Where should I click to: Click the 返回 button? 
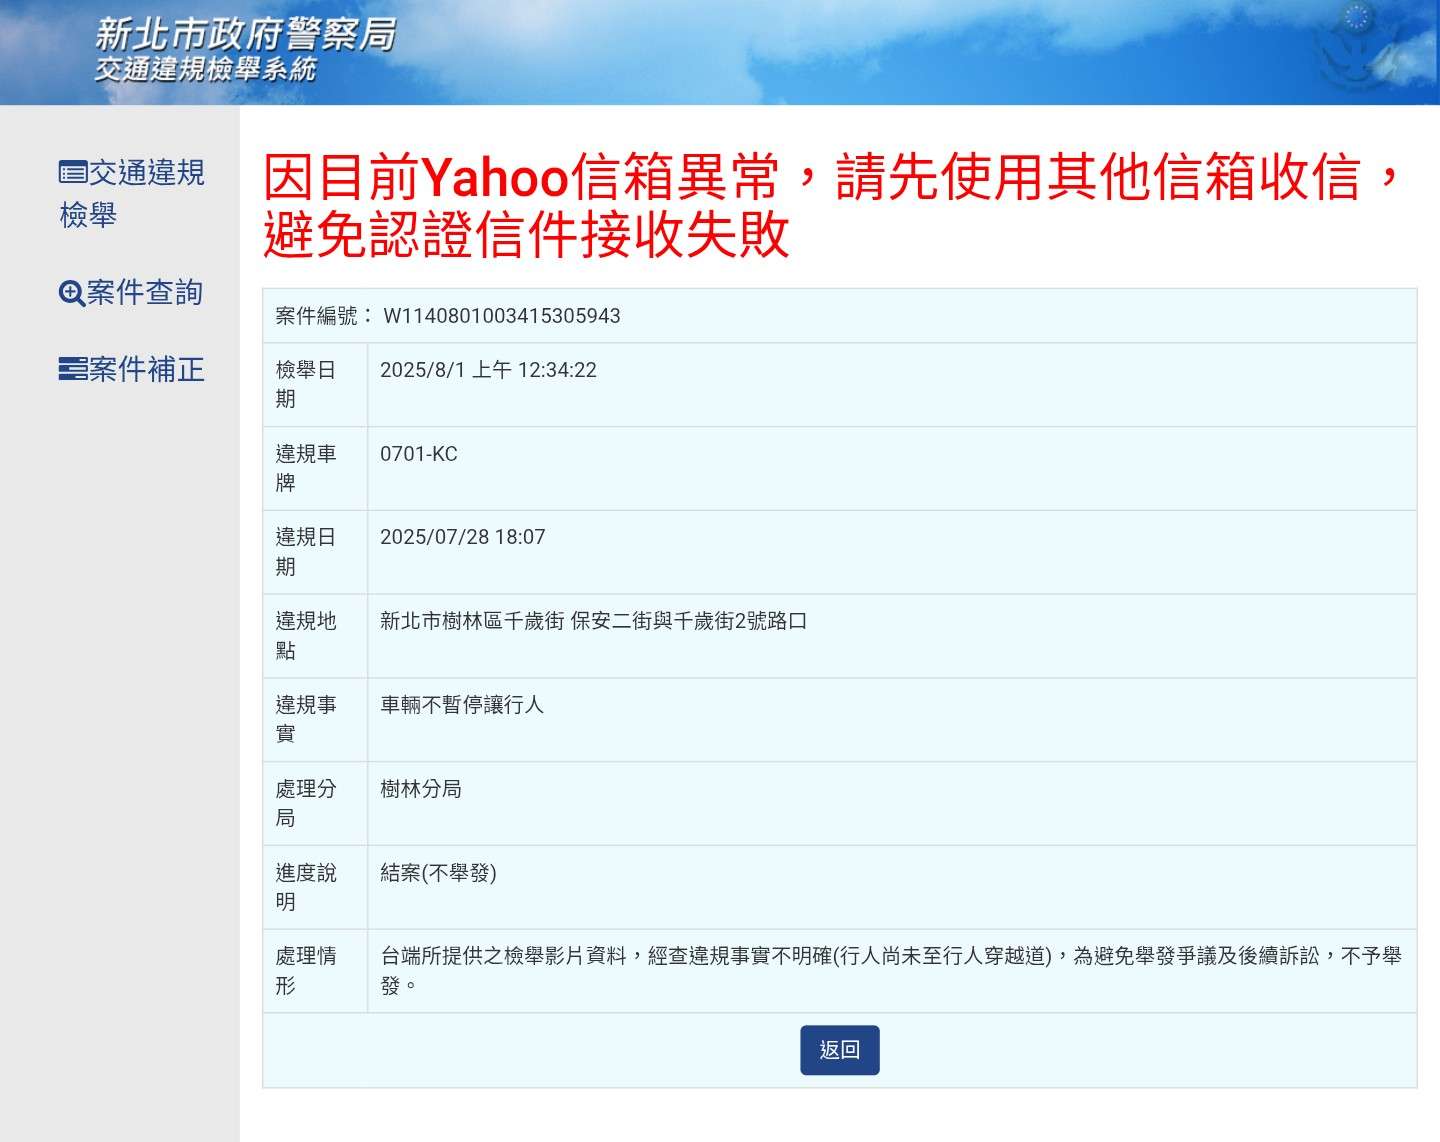point(839,1049)
